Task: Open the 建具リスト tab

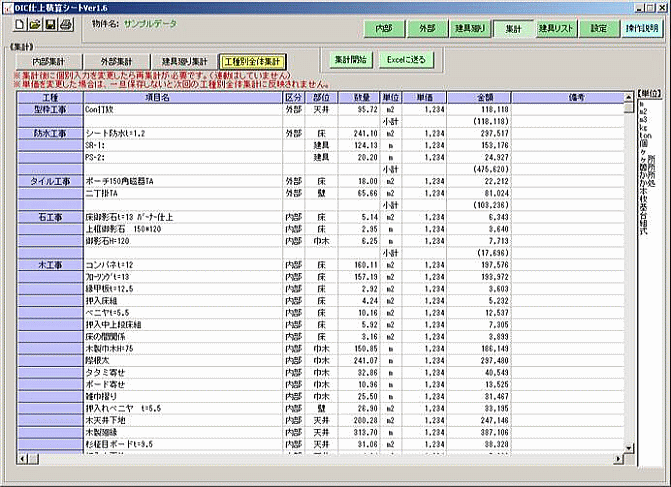Action: [x=555, y=29]
